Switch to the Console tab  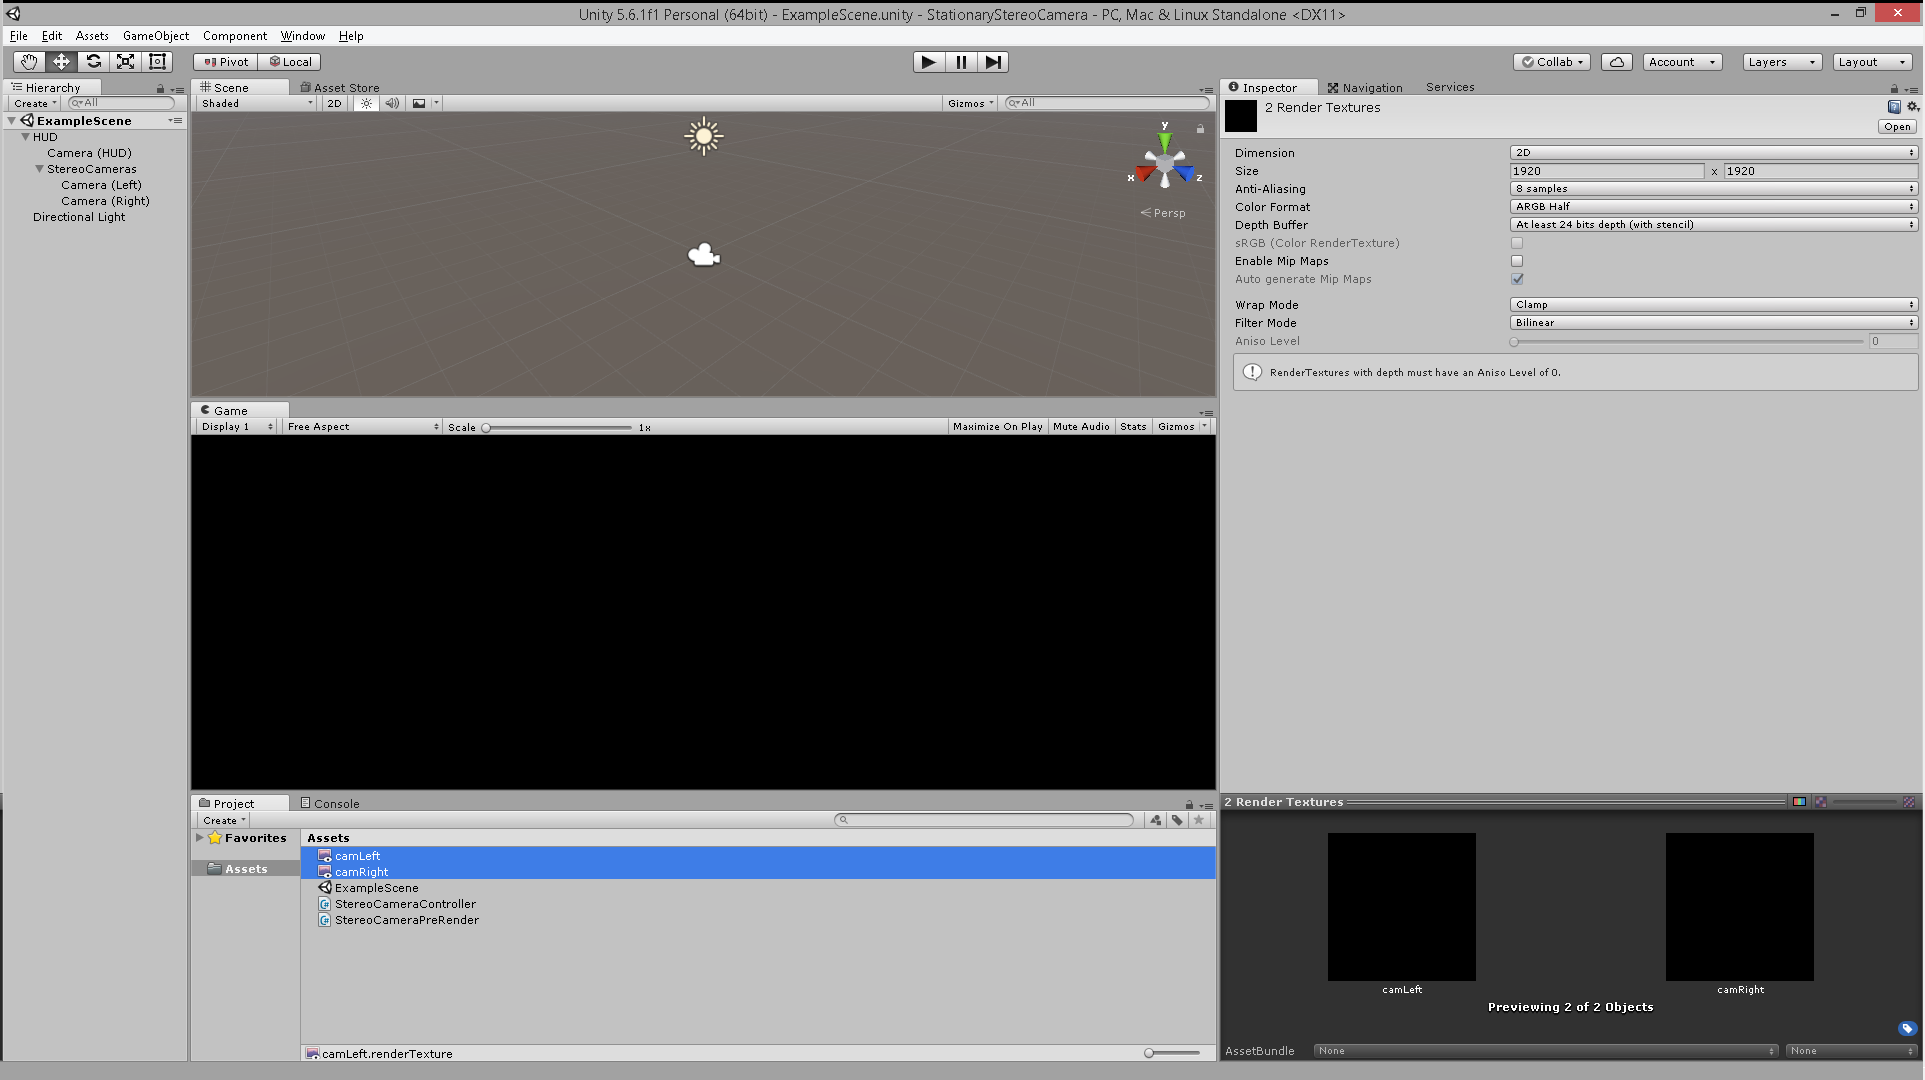[330, 803]
